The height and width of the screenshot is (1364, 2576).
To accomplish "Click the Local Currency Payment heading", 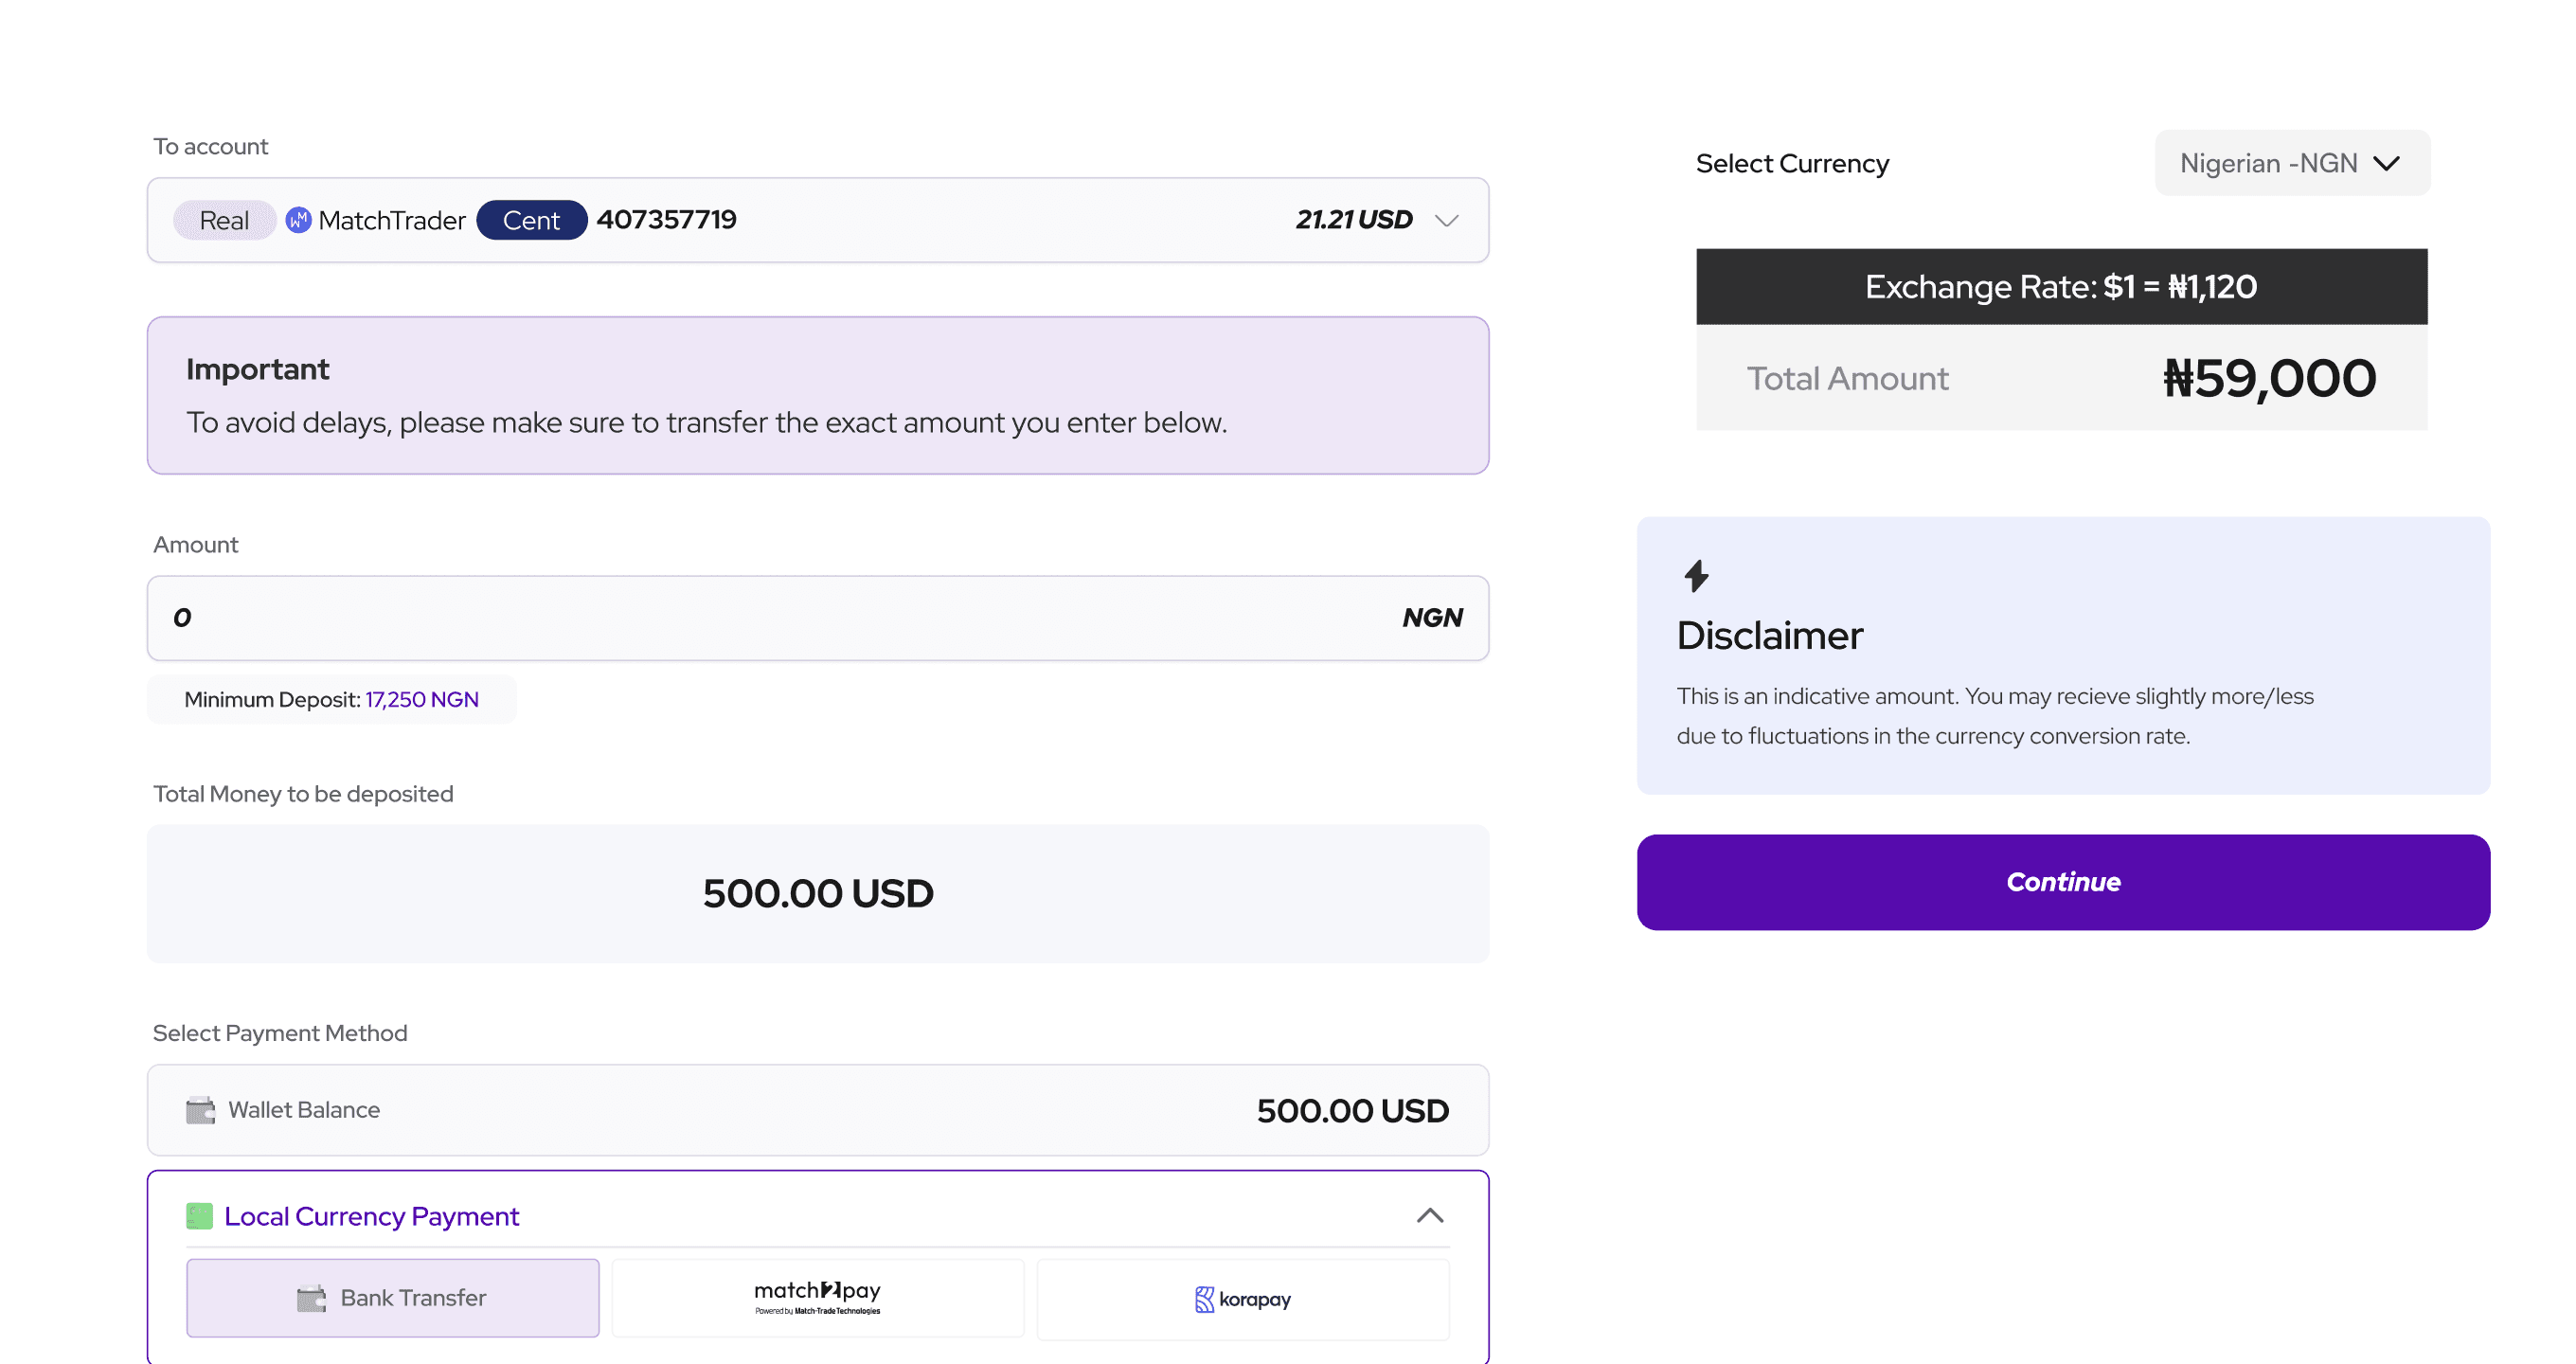I will point(371,1216).
